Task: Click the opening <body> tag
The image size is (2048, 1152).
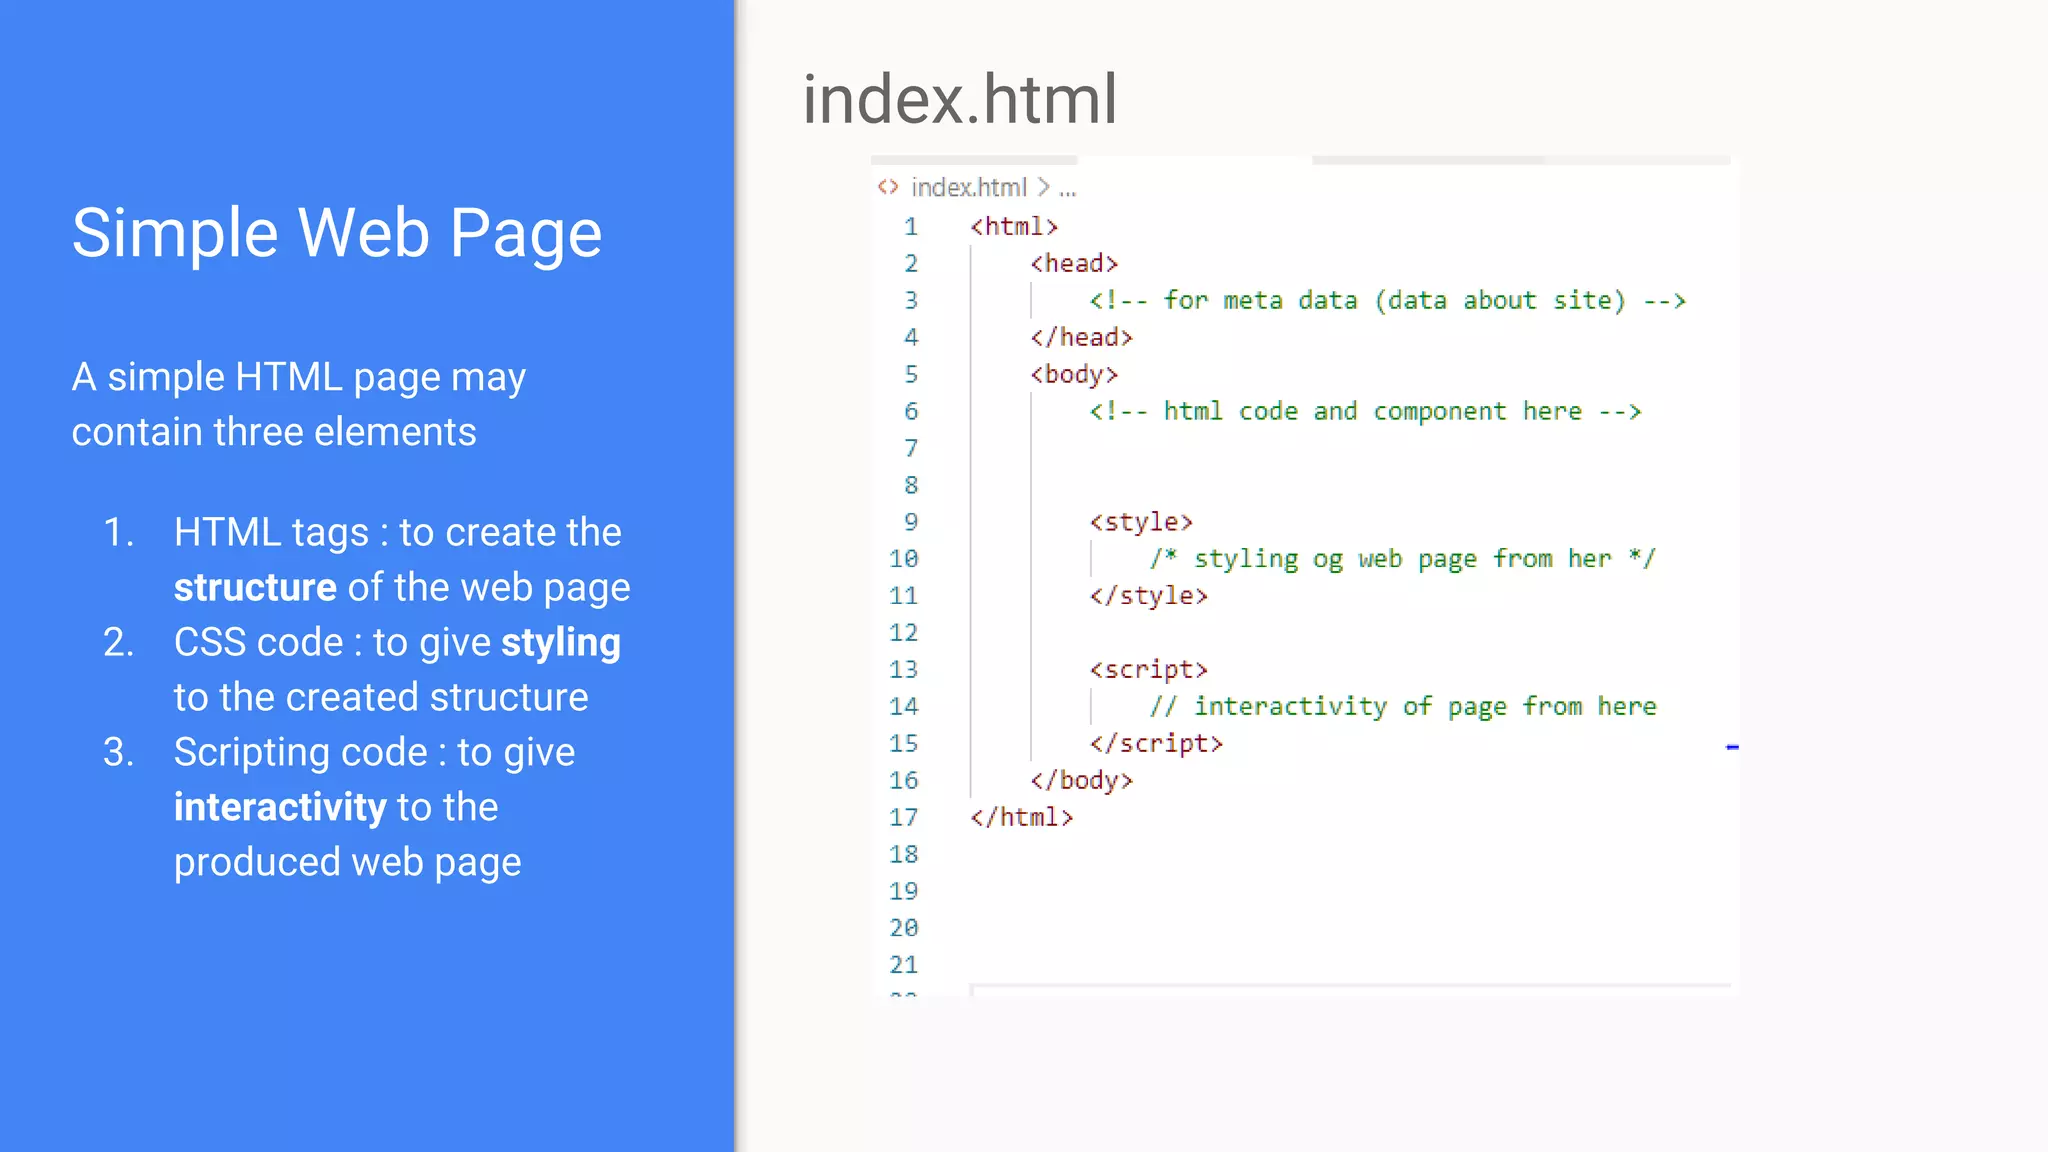Action: 1074,375
